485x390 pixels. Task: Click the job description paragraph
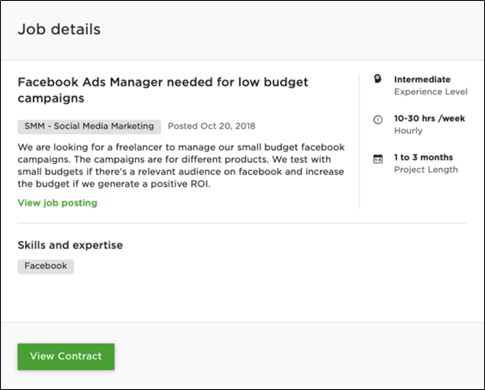point(181,166)
